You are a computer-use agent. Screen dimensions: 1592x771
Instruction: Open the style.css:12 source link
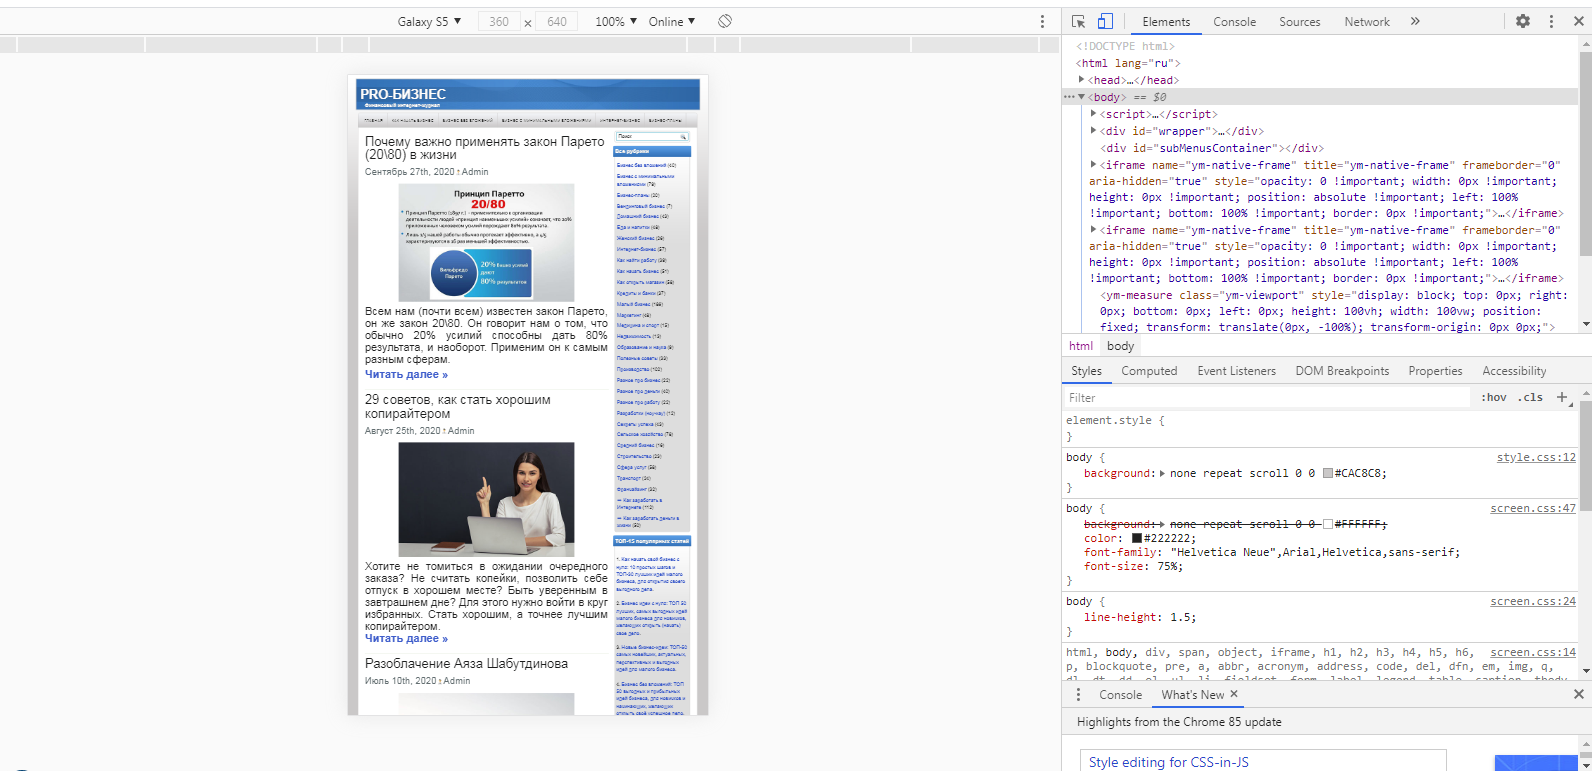point(1535,457)
